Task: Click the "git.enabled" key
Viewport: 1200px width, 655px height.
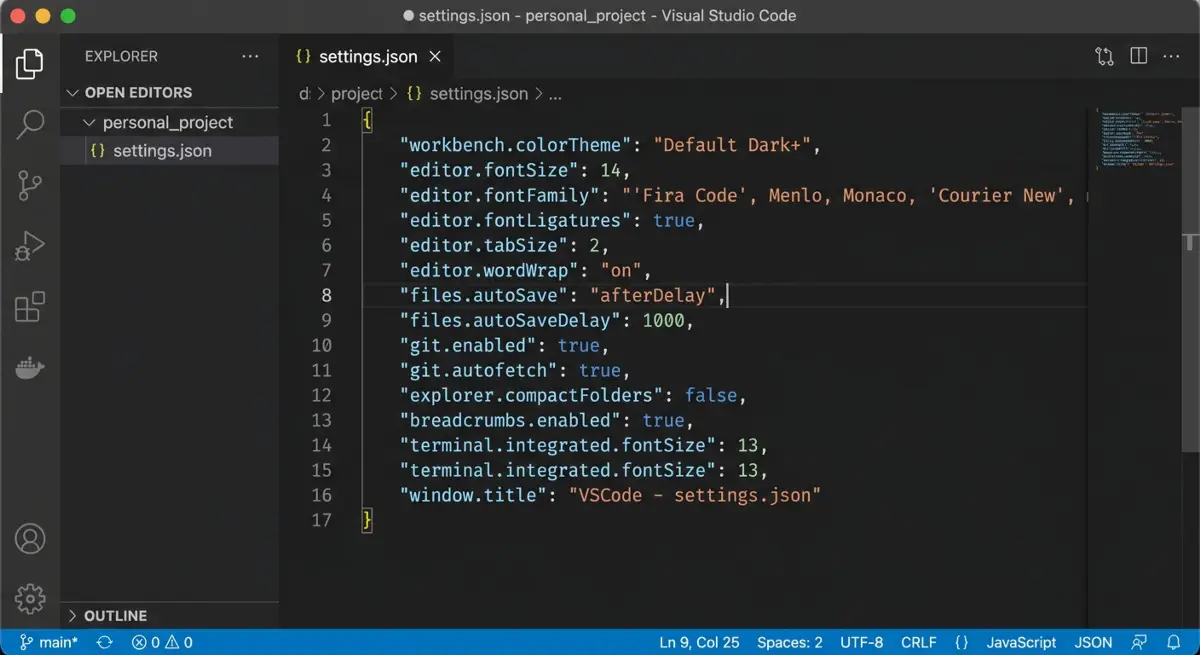Action: pos(467,345)
